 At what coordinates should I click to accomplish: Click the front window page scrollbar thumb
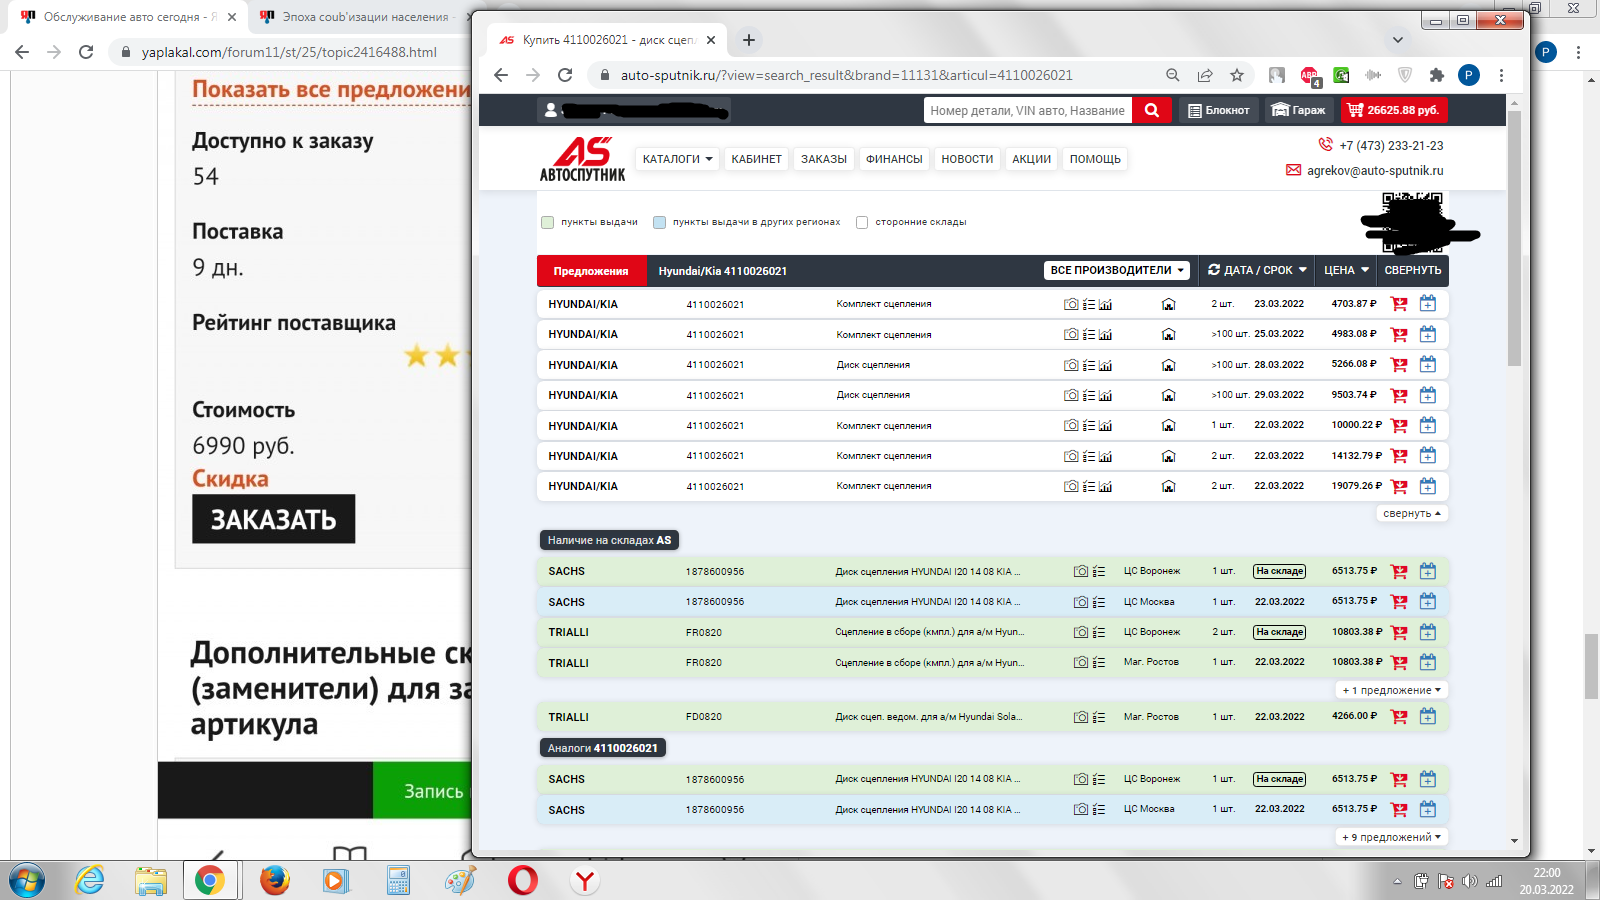point(1514,238)
